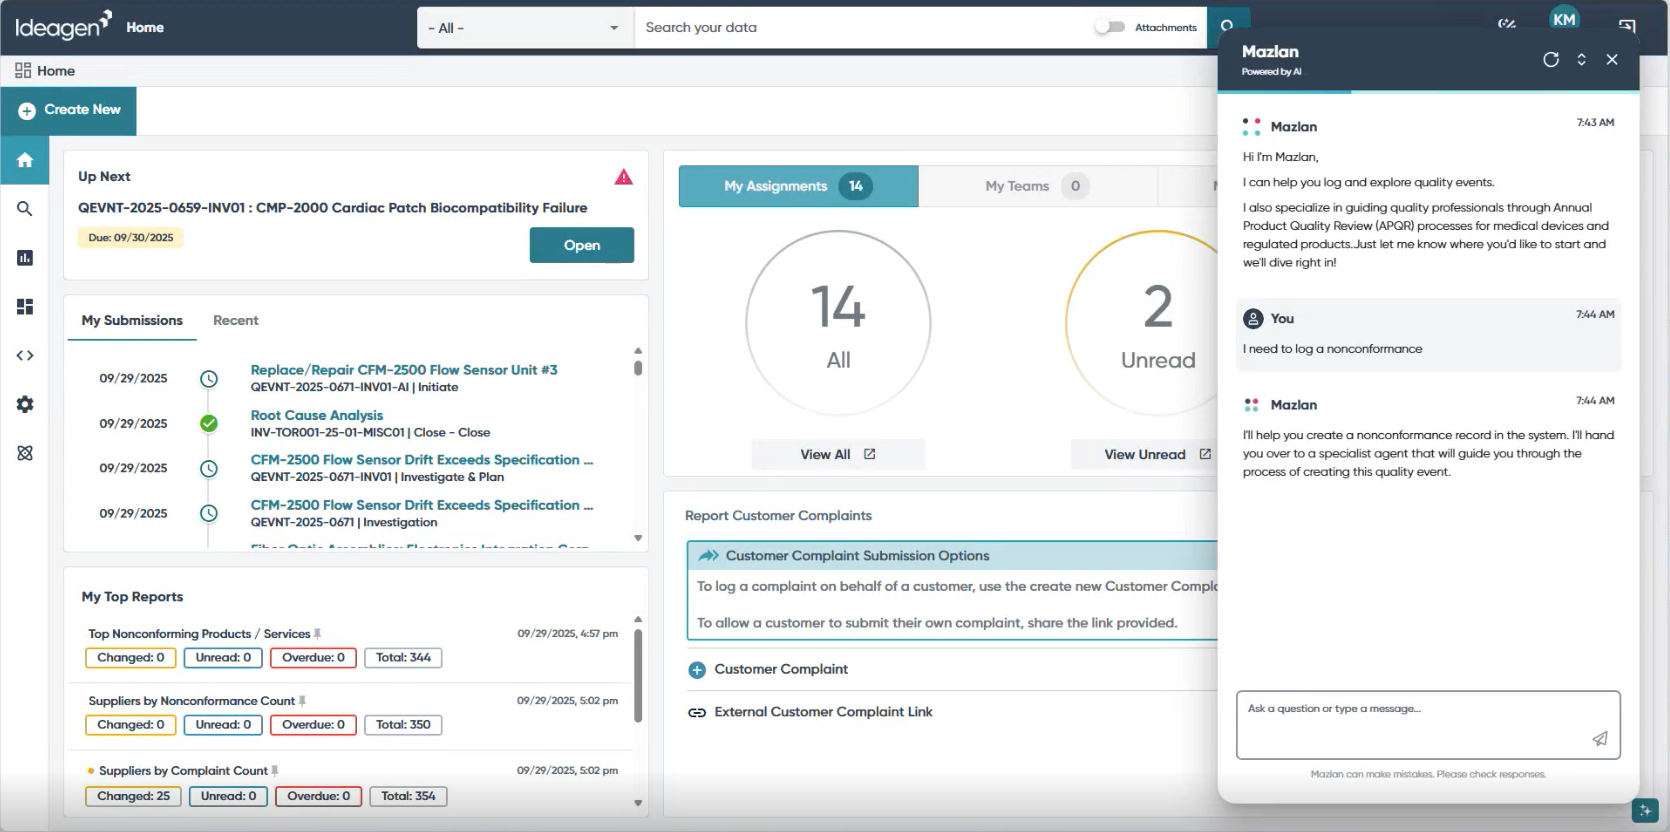Click the Ideagen logo
Viewport: 1670px width, 832px height.
click(x=62, y=26)
